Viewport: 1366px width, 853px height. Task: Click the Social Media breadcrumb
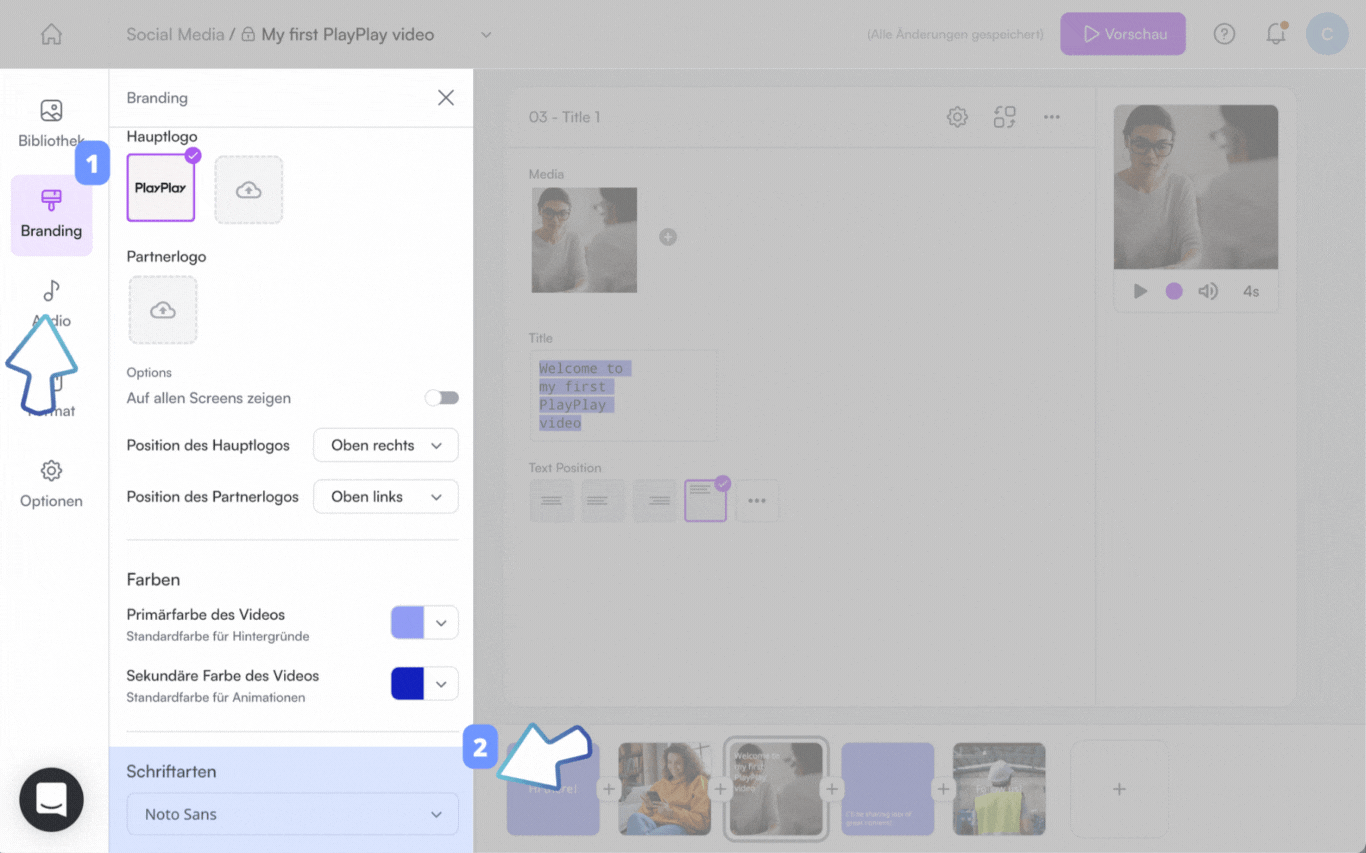coord(175,34)
